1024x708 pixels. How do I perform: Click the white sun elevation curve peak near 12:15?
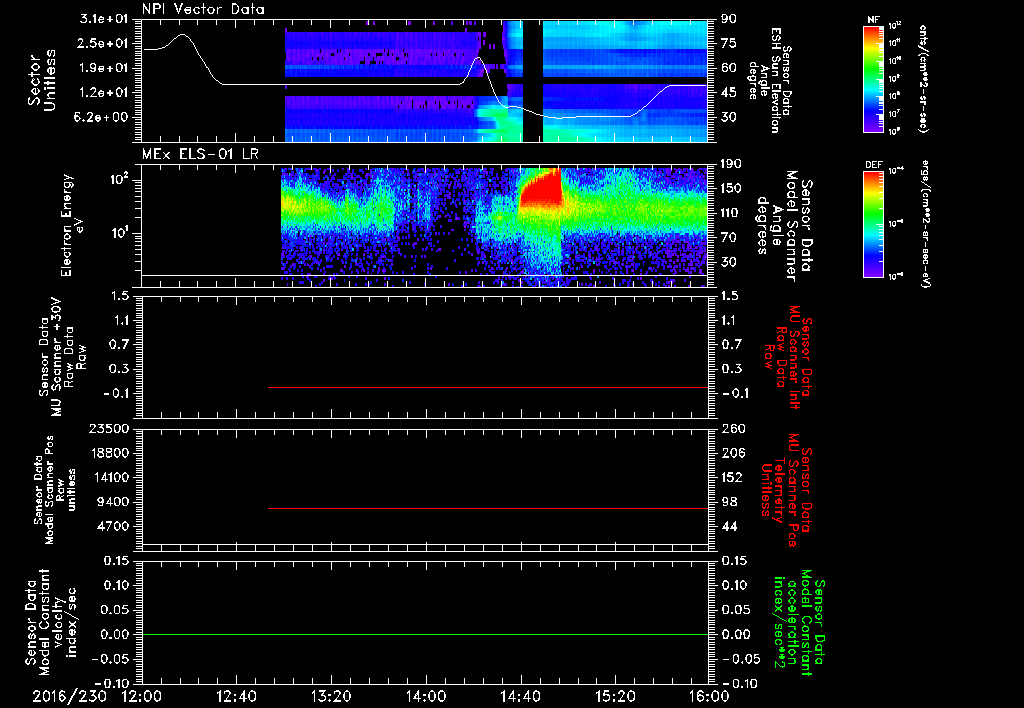[182, 35]
